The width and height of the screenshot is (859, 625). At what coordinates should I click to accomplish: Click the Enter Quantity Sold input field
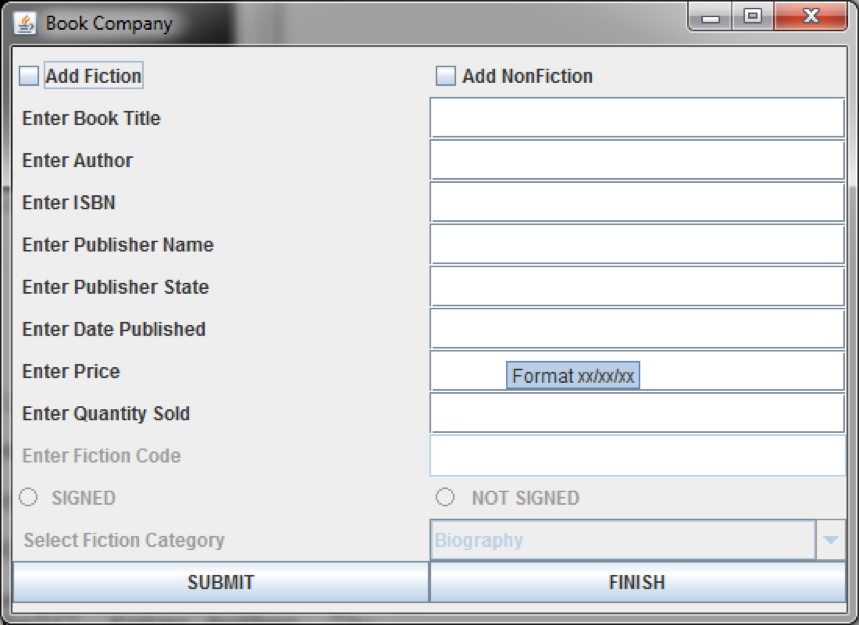pos(637,413)
